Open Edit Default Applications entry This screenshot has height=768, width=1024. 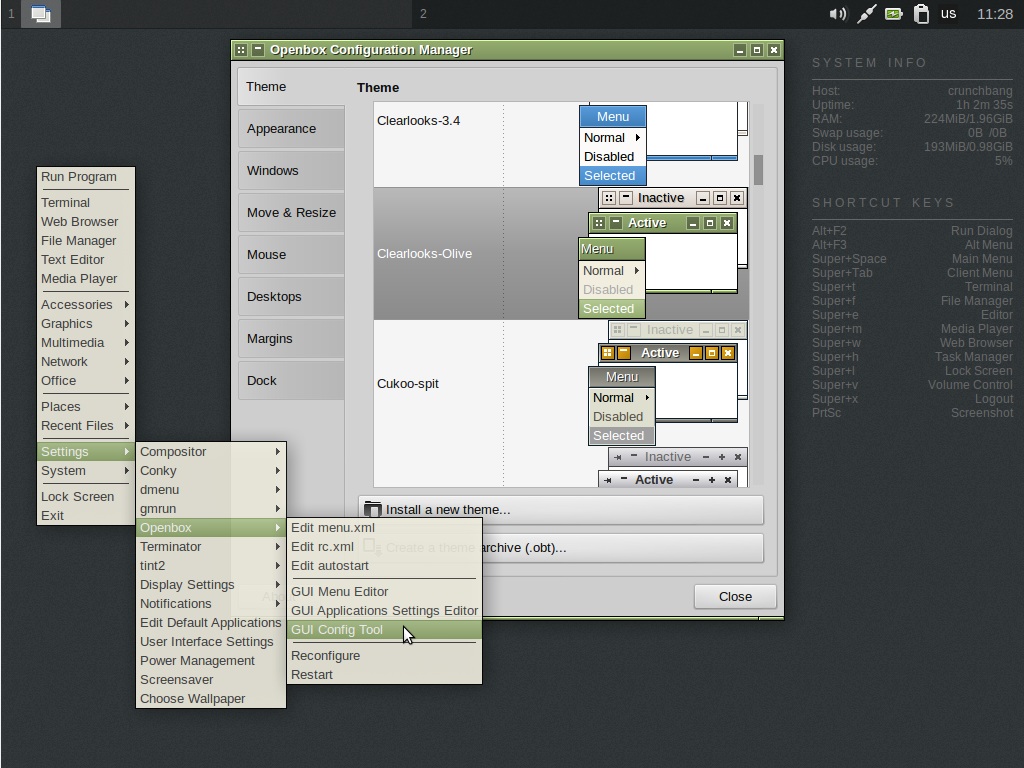[211, 622]
